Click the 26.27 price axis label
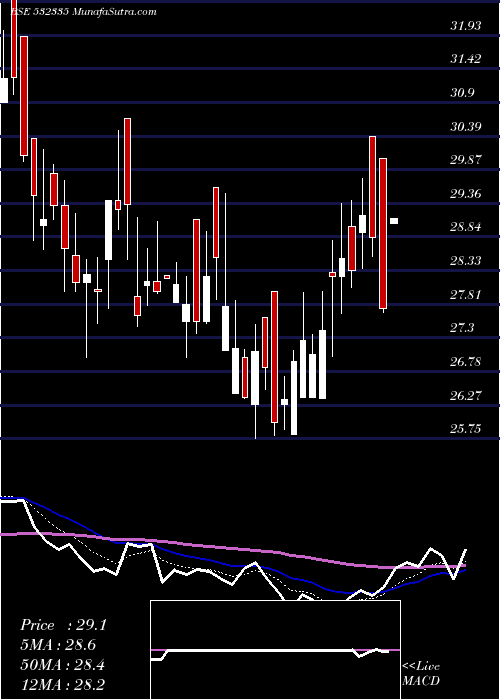The image size is (500, 700). point(466,396)
